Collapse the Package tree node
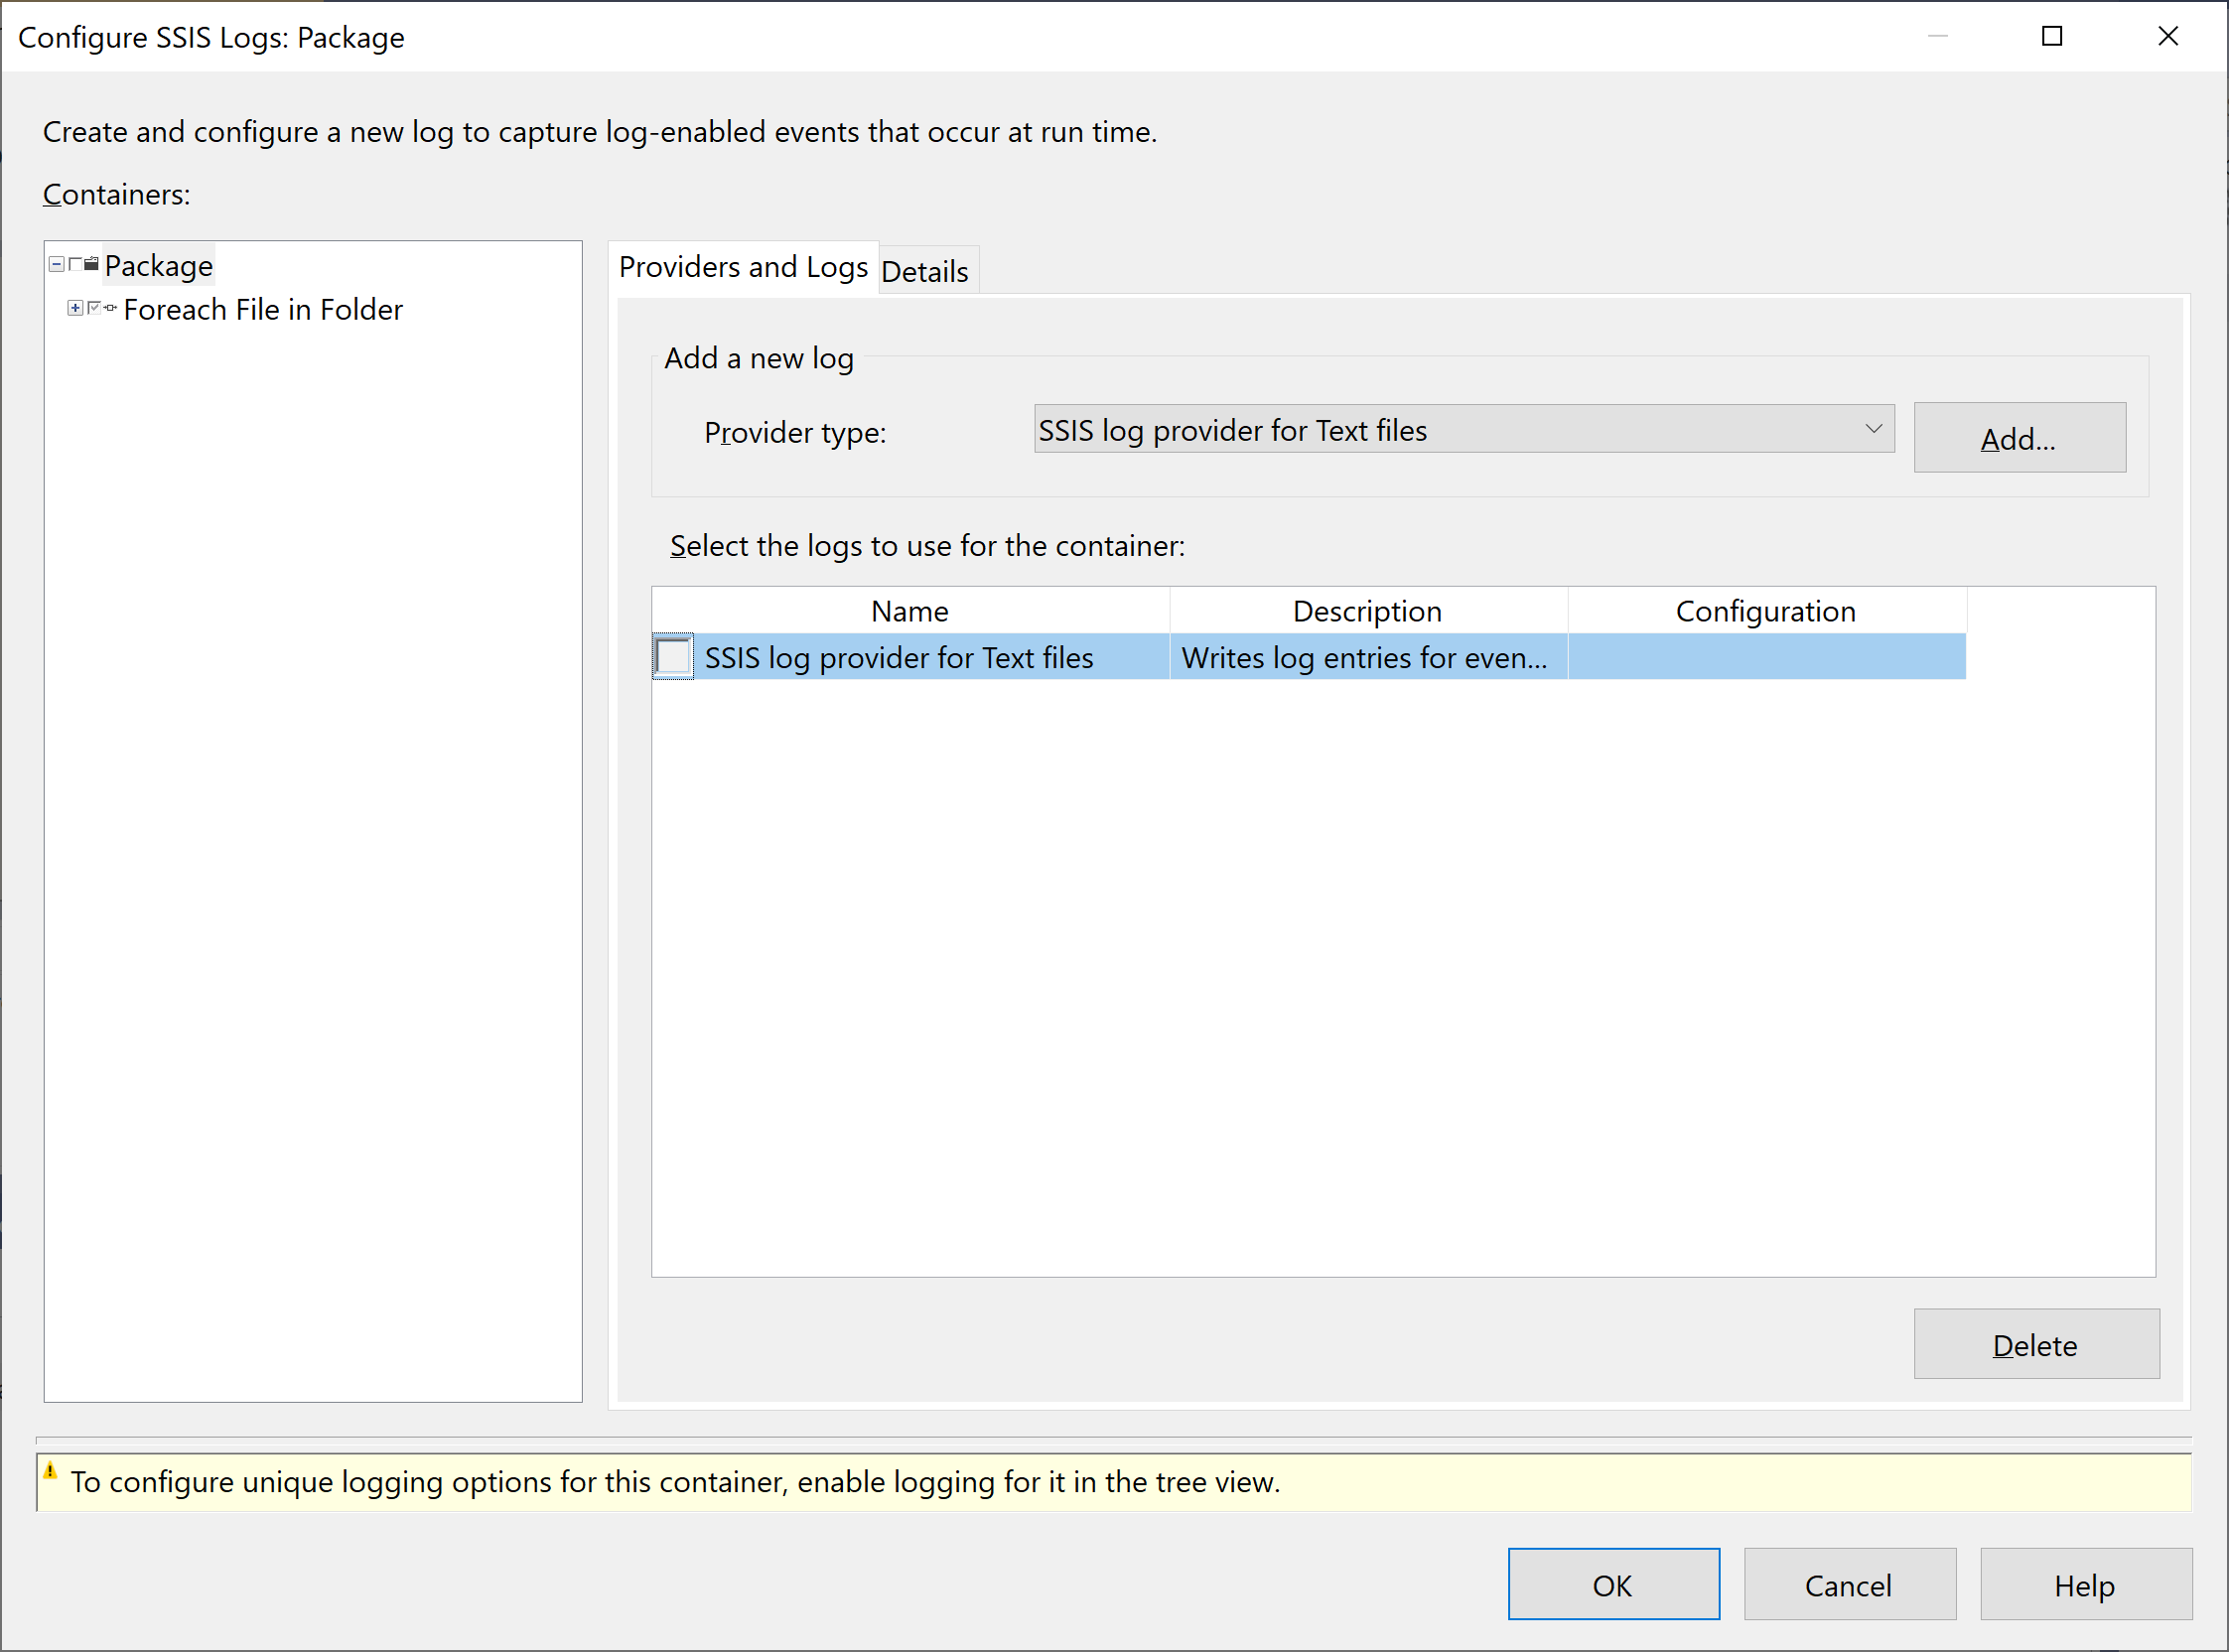This screenshot has height=1652, width=2229. click(x=57, y=265)
